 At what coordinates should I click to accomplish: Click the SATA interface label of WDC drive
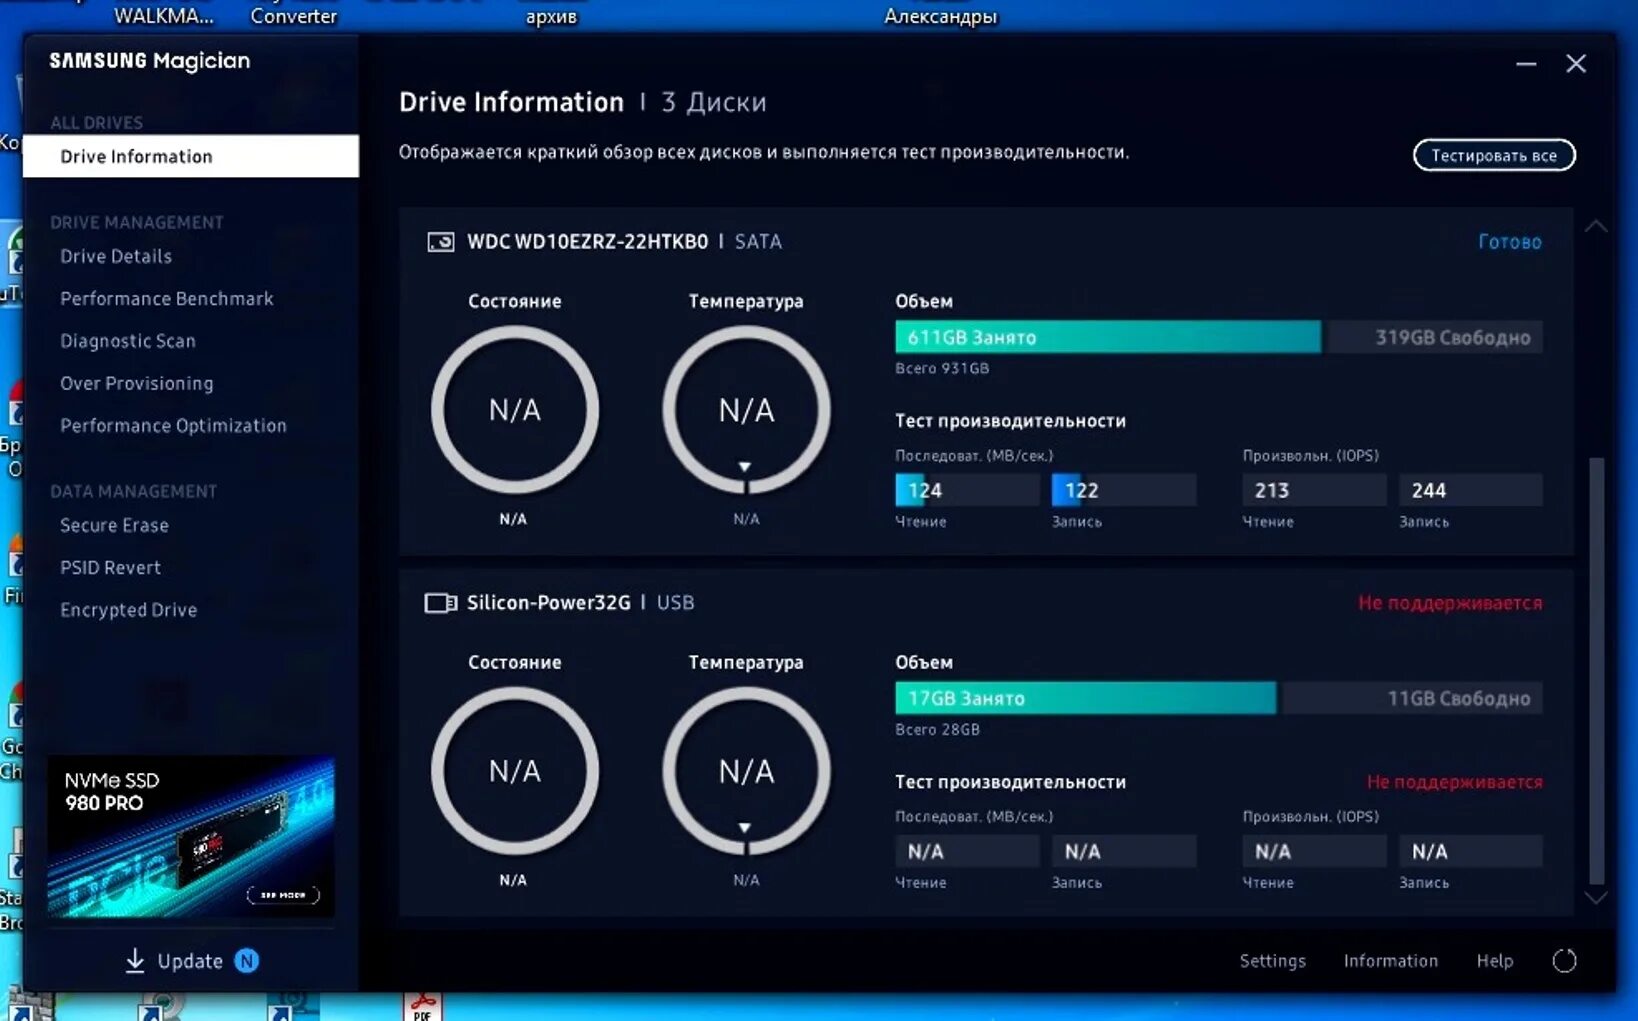click(758, 242)
